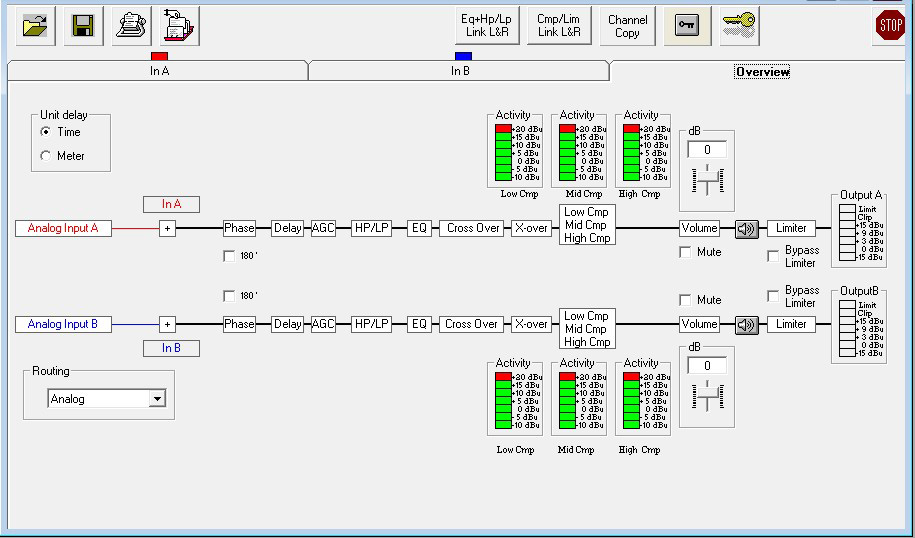The image size is (915, 538).
Task: Click the gold key icon
Action: (738, 26)
